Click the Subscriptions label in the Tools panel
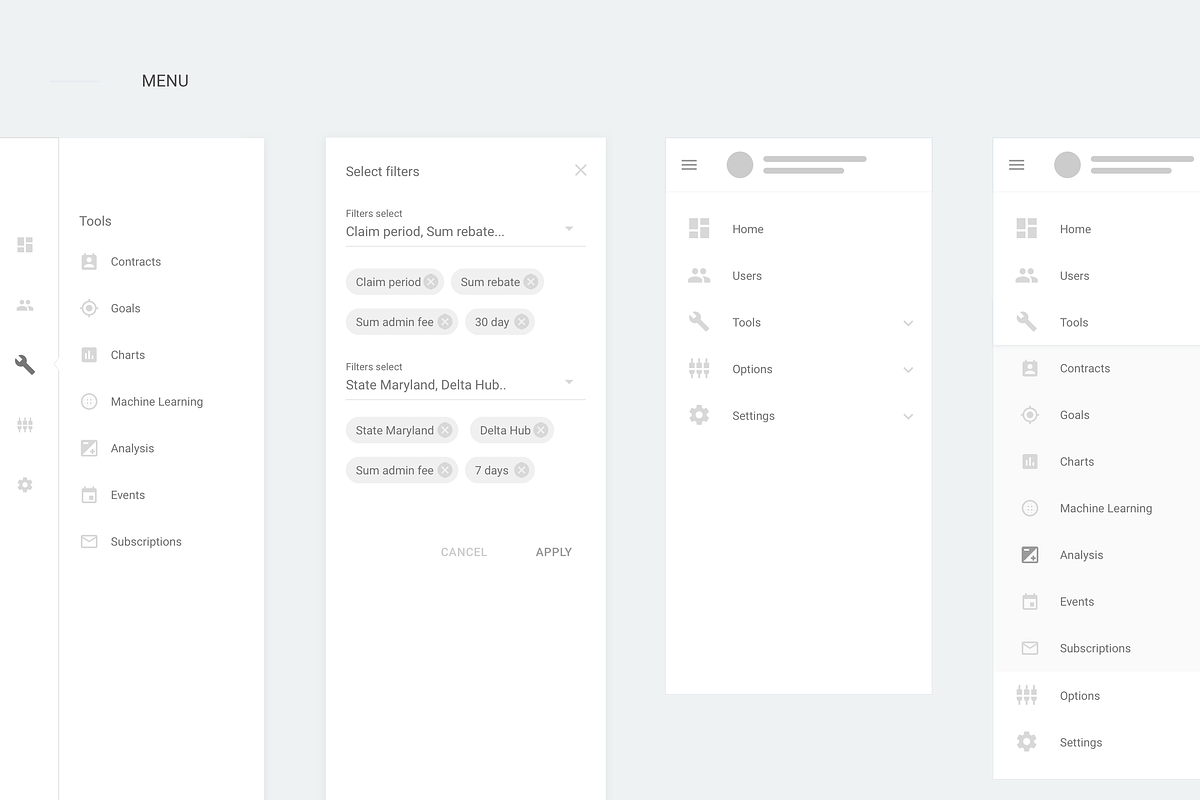Image resolution: width=1200 pixels, height=800 pixels. [146, 541]
